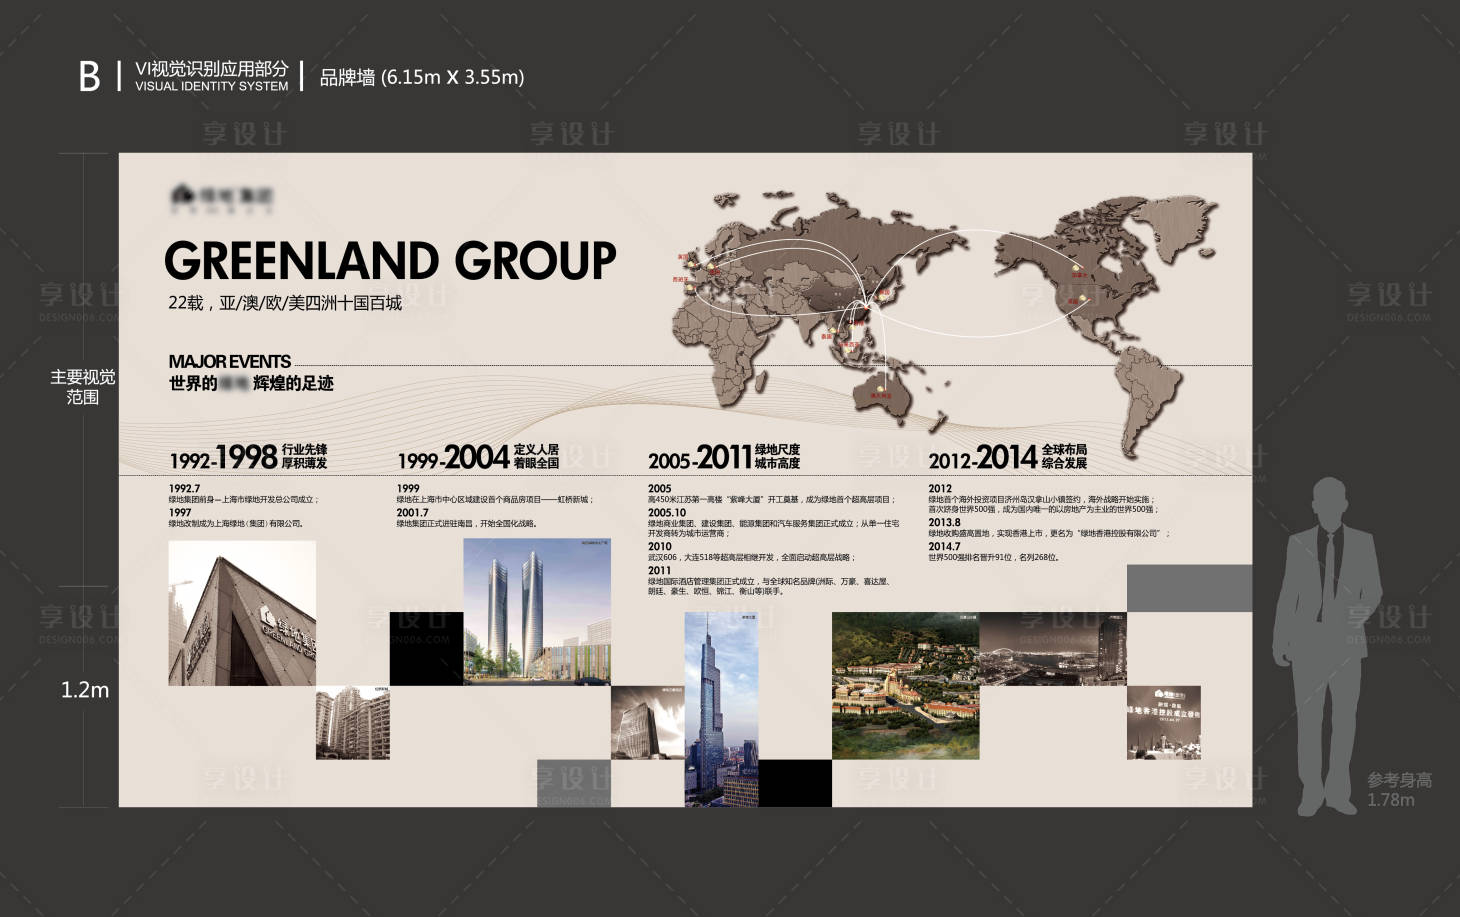Click the '行业先锋 厚积薄发' slogan

coord(304,456)
